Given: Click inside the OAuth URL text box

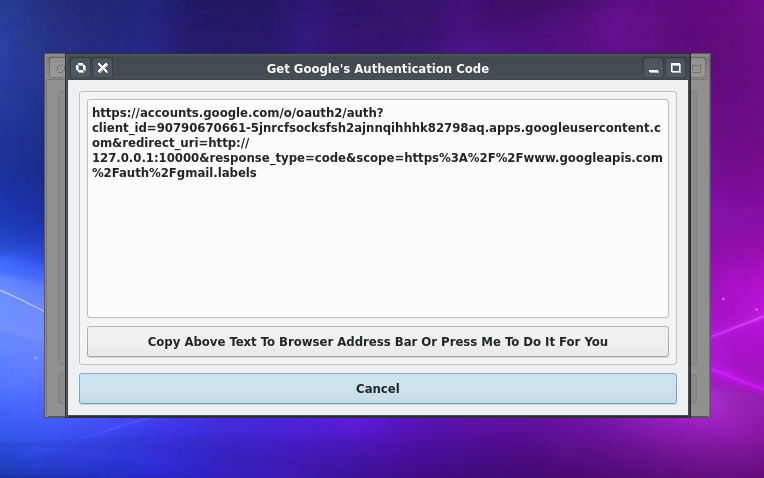Looking at the screenshot, I should coord(378,209).
